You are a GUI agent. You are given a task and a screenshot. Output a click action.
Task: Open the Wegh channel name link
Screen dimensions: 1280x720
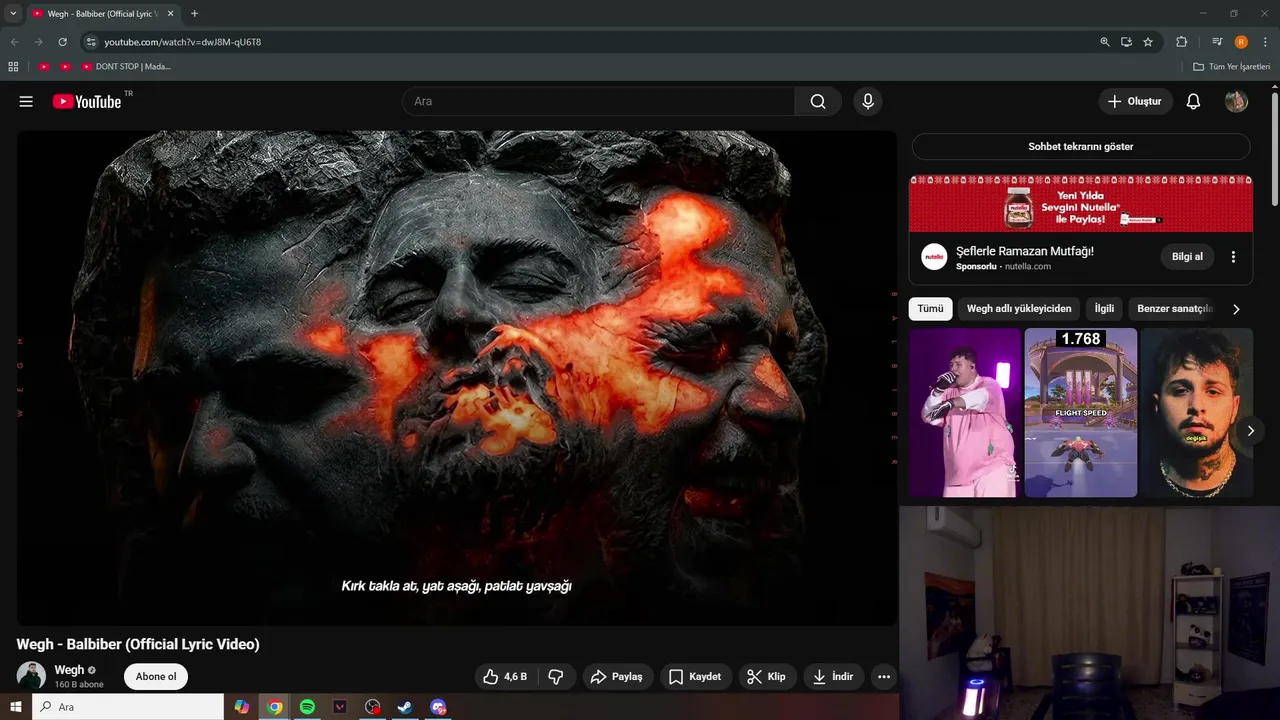tap(69, 670)
